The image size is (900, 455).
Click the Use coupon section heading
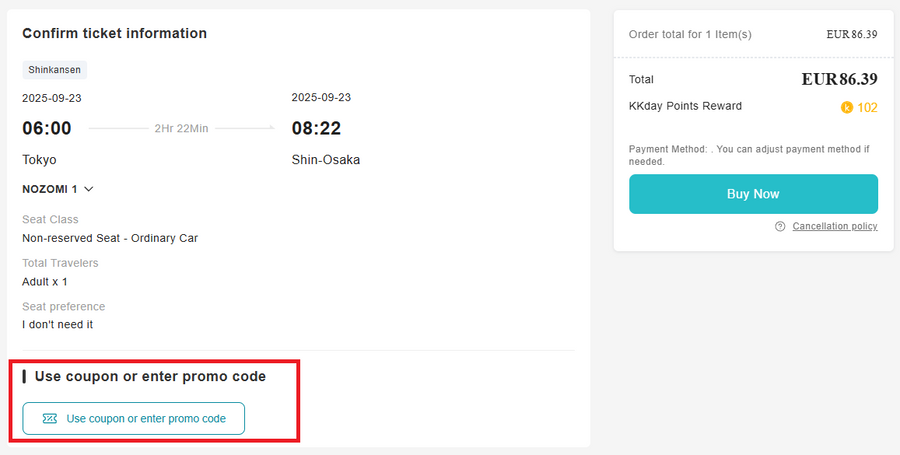150,376
